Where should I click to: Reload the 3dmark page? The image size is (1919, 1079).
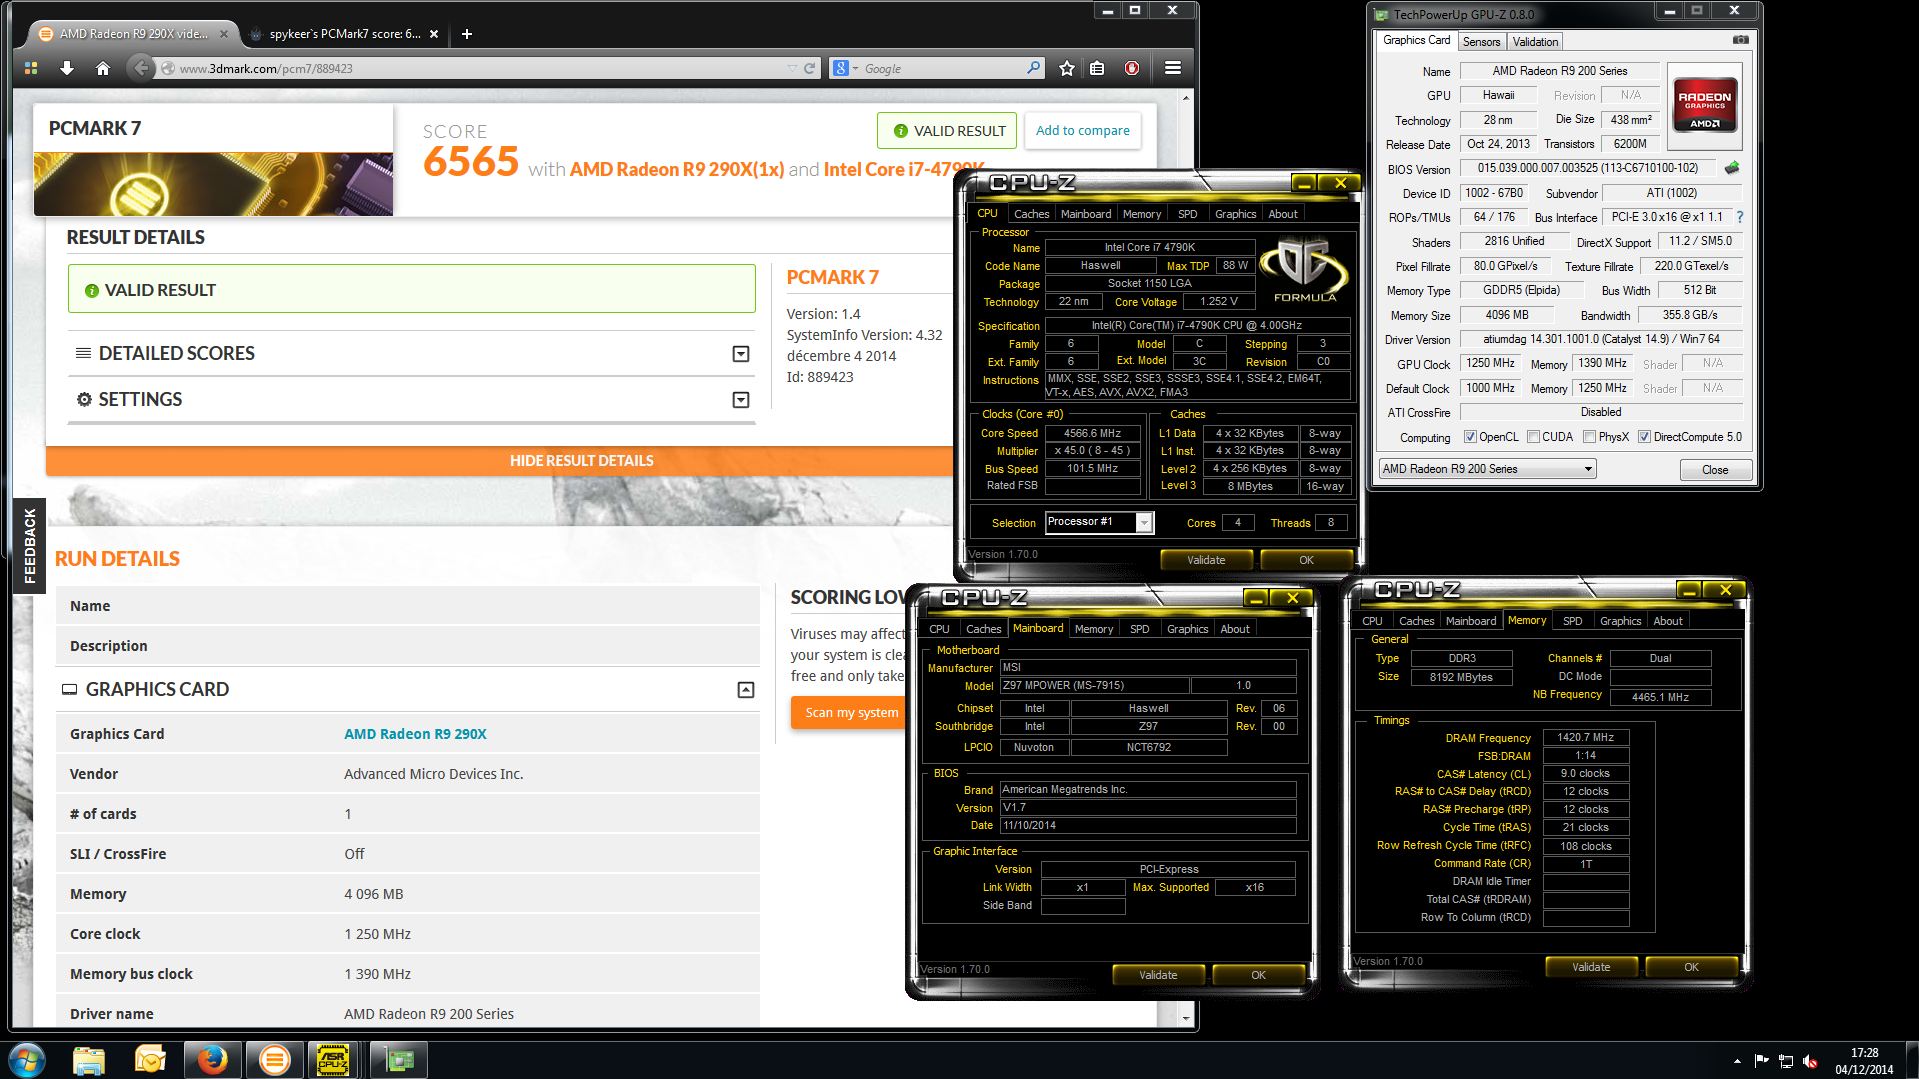(810, 68)
